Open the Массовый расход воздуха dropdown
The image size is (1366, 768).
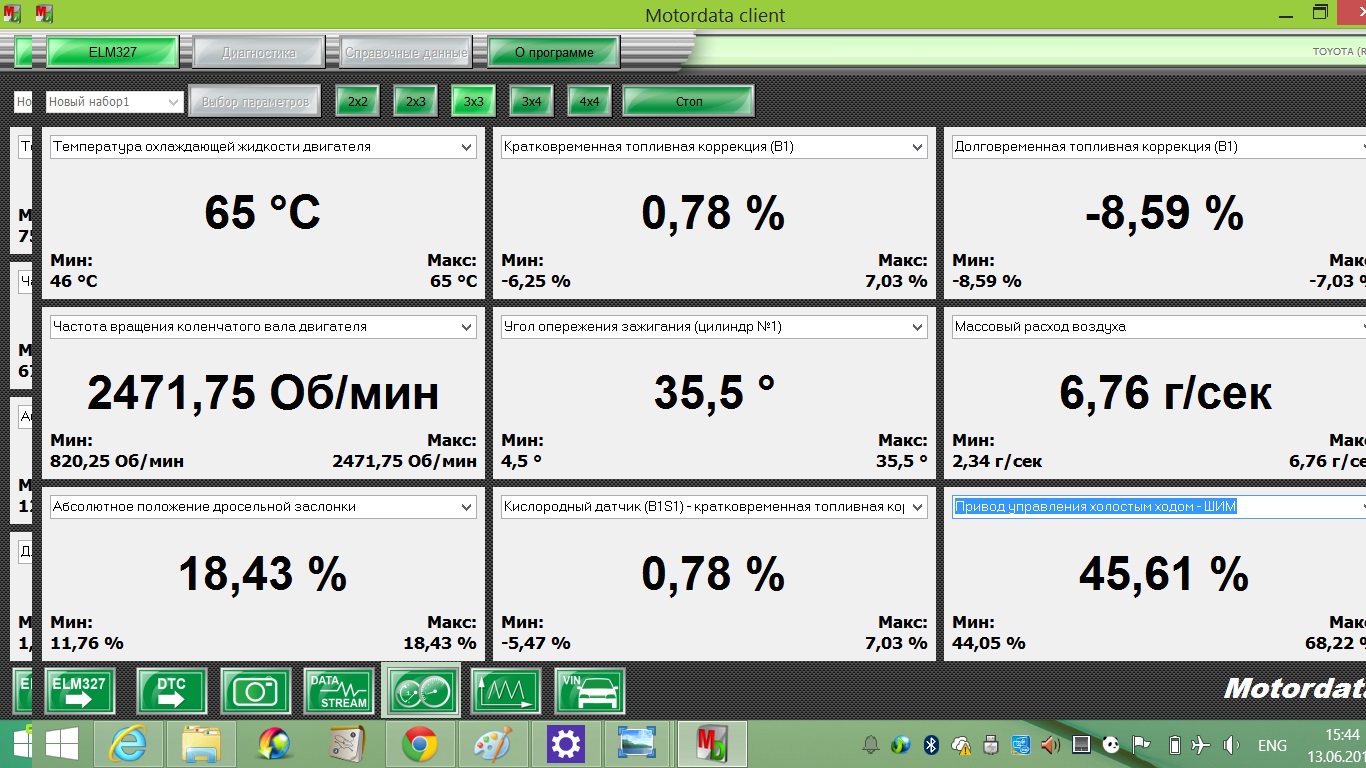[1158, 327]
